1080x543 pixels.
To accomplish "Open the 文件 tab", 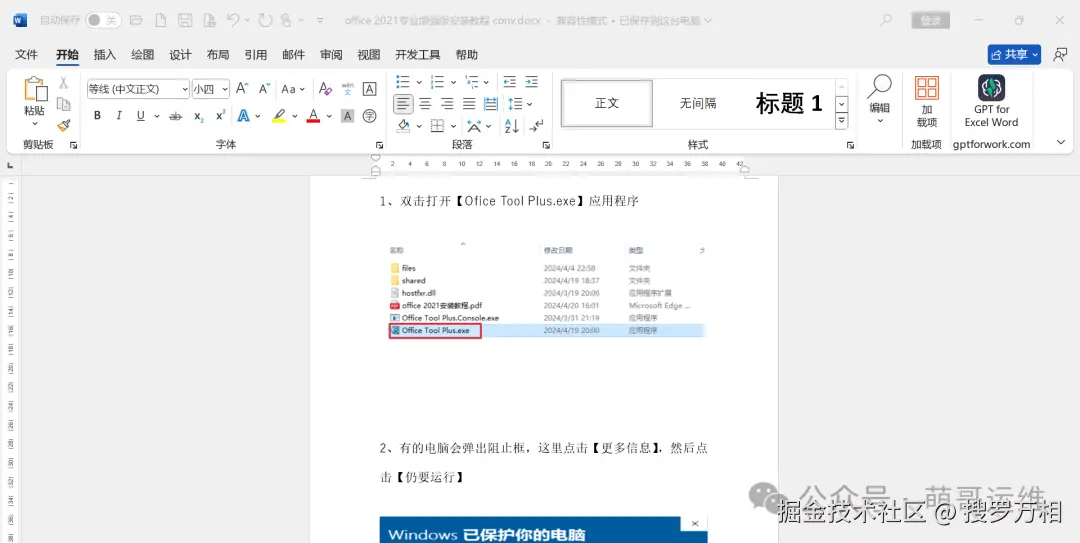I will pyautogui.click(x=26, y=54).
